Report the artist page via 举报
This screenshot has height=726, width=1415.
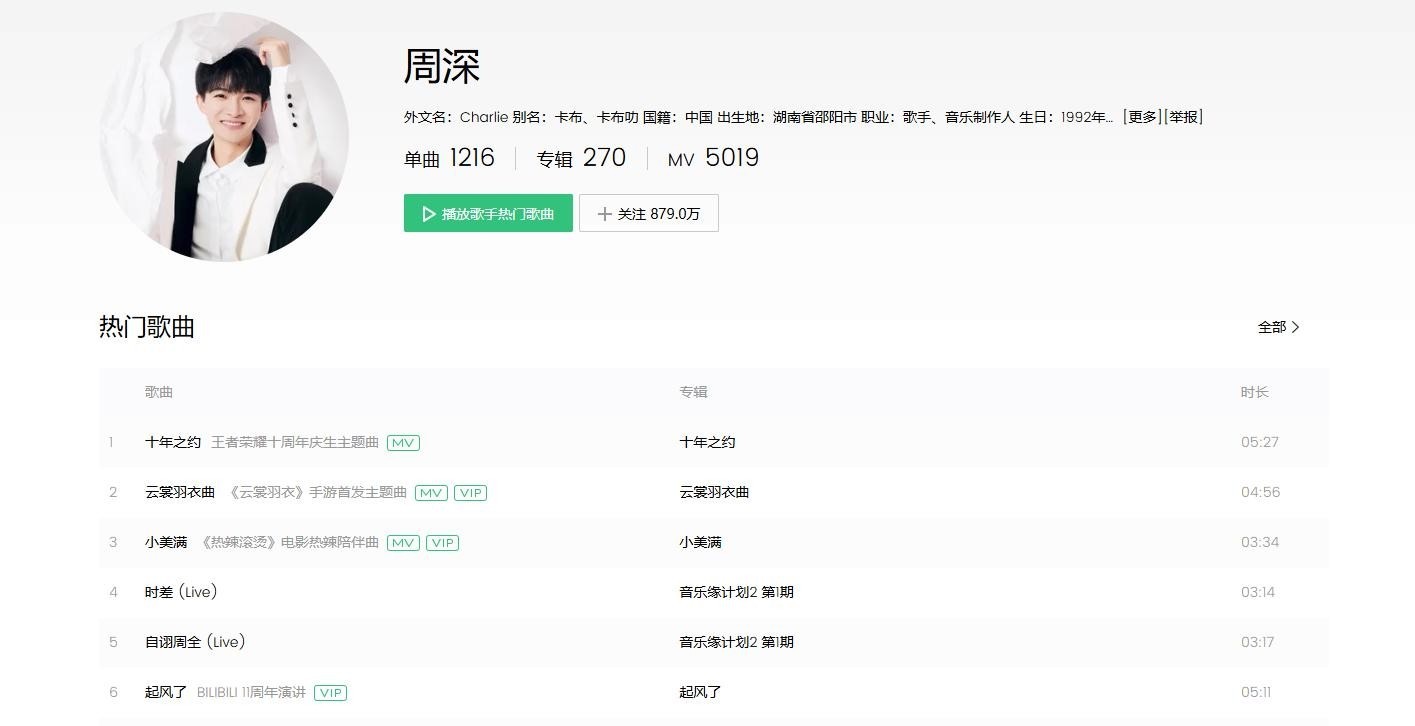click(1183, 117)
